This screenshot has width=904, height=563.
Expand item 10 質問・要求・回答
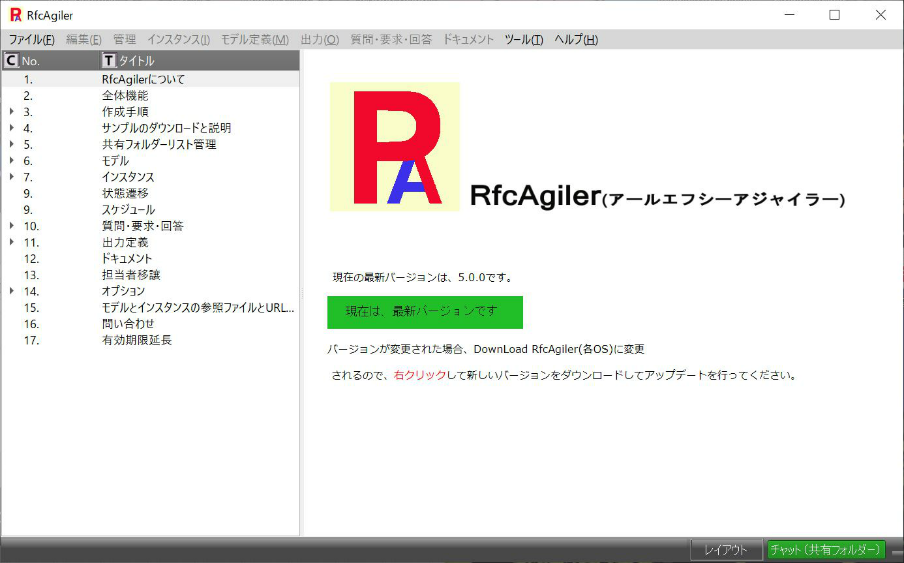(x=12, y=225)
